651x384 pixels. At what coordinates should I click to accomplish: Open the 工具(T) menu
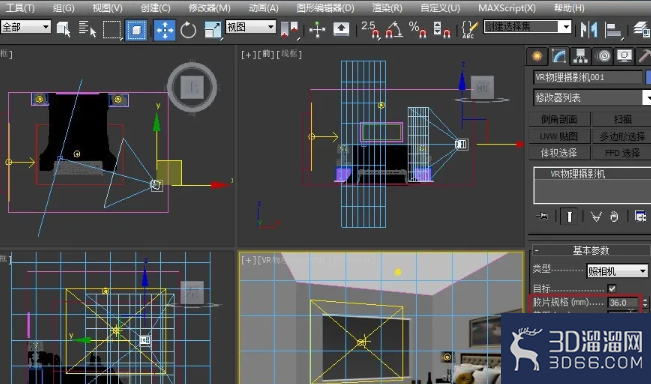20,8
